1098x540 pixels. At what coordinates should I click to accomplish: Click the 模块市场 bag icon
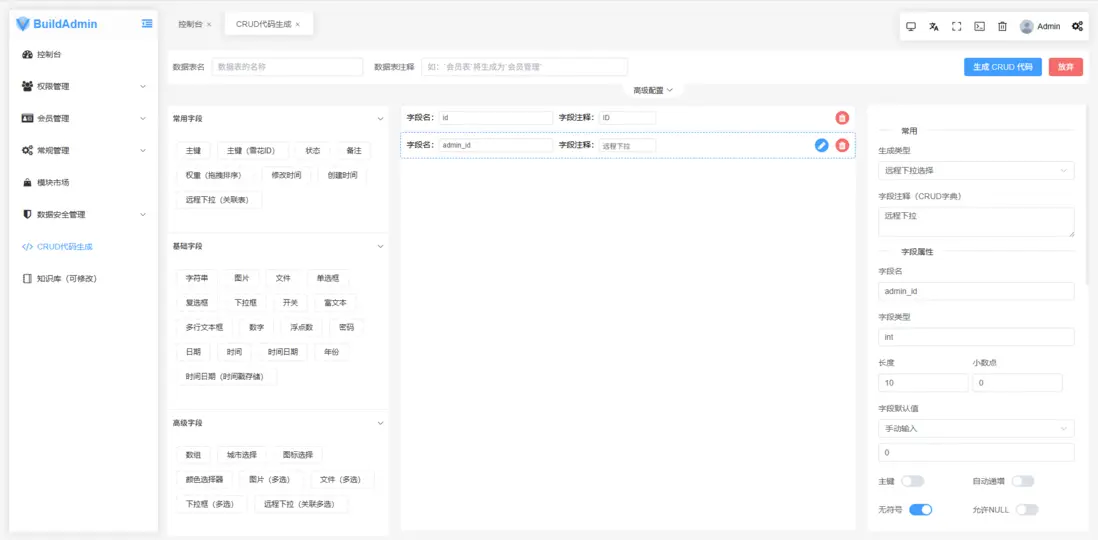pos(27,183)
